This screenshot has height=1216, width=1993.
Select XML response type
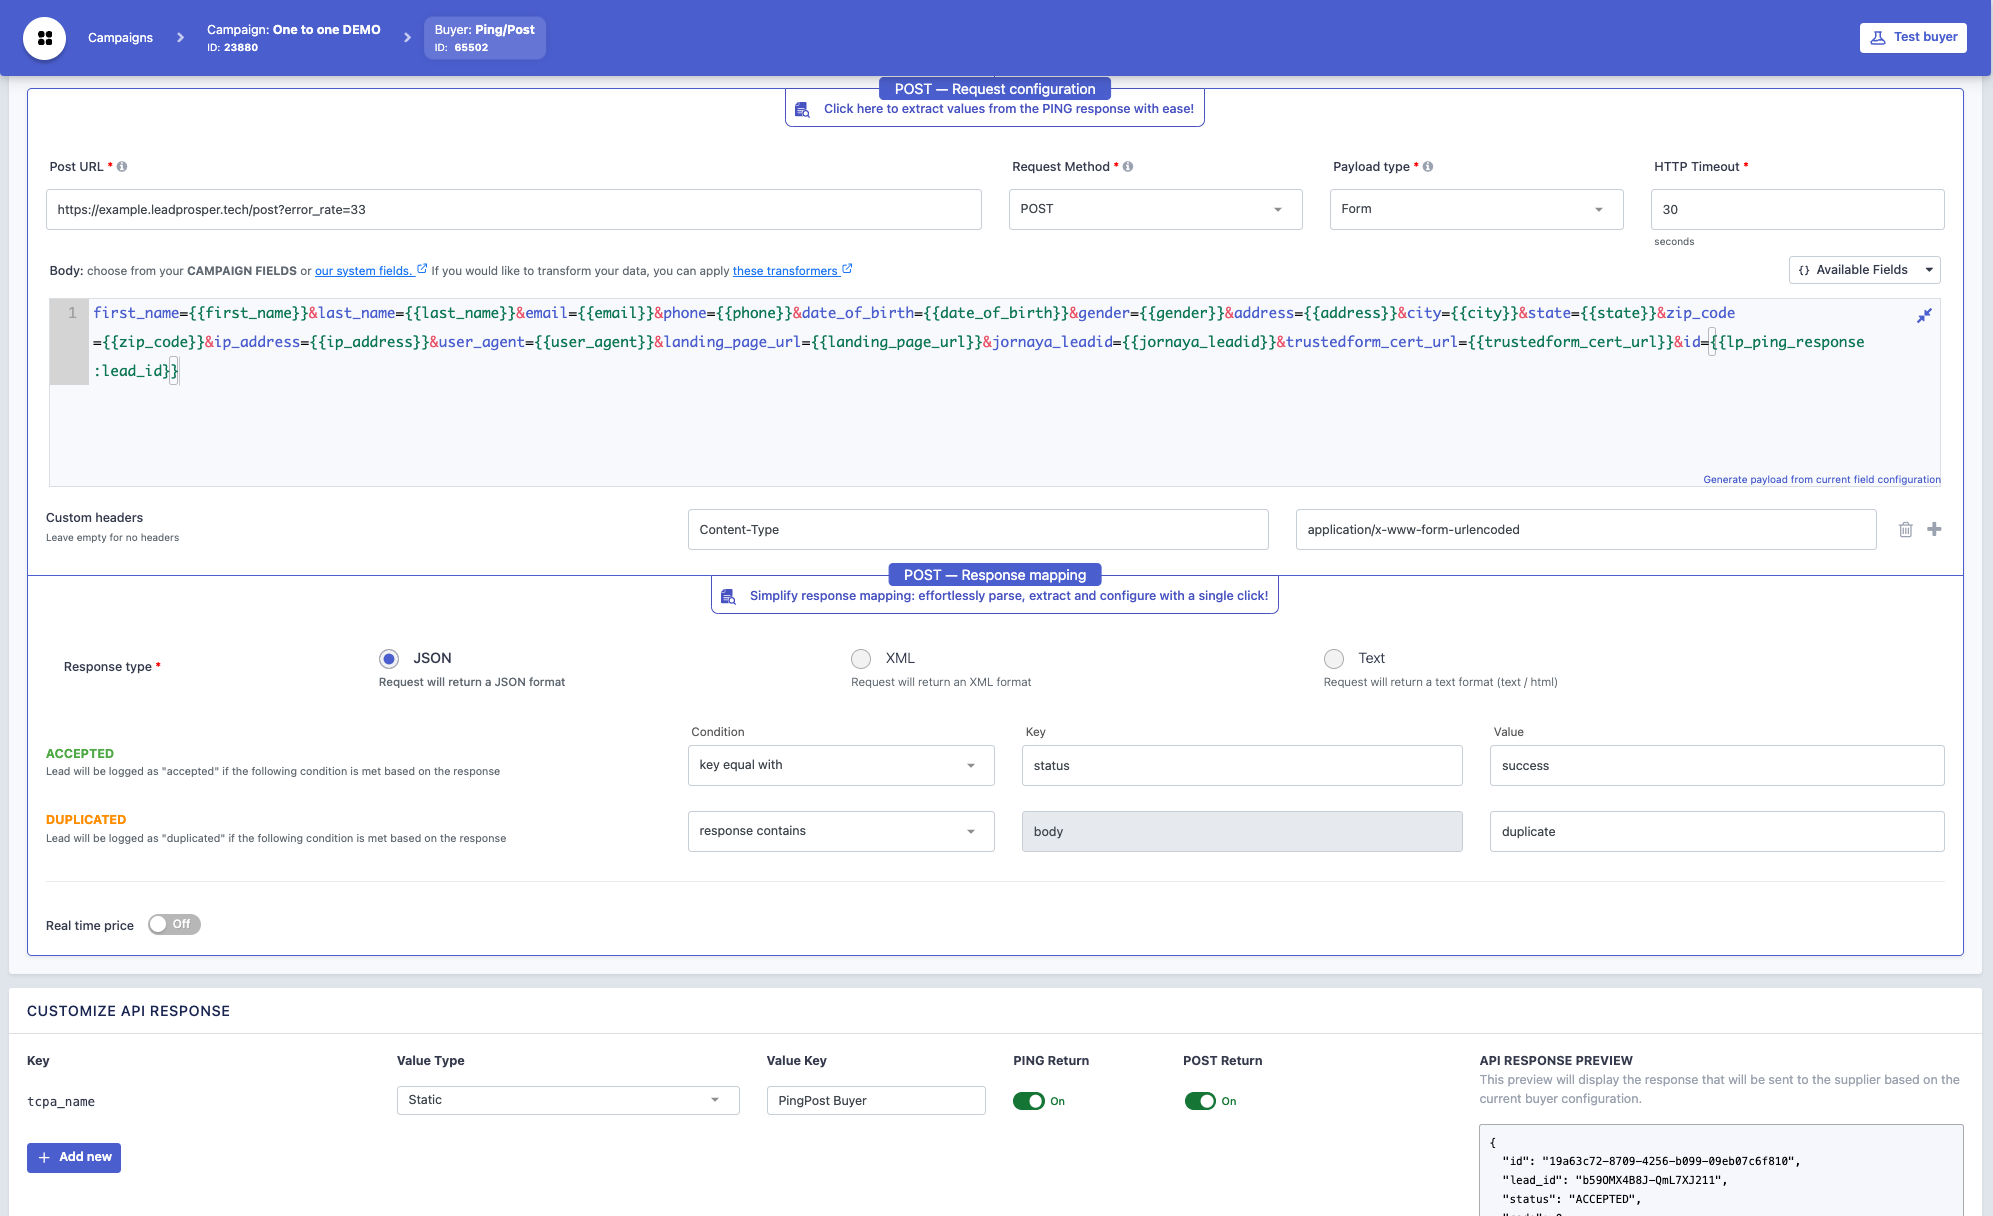(x=861, y=659)
